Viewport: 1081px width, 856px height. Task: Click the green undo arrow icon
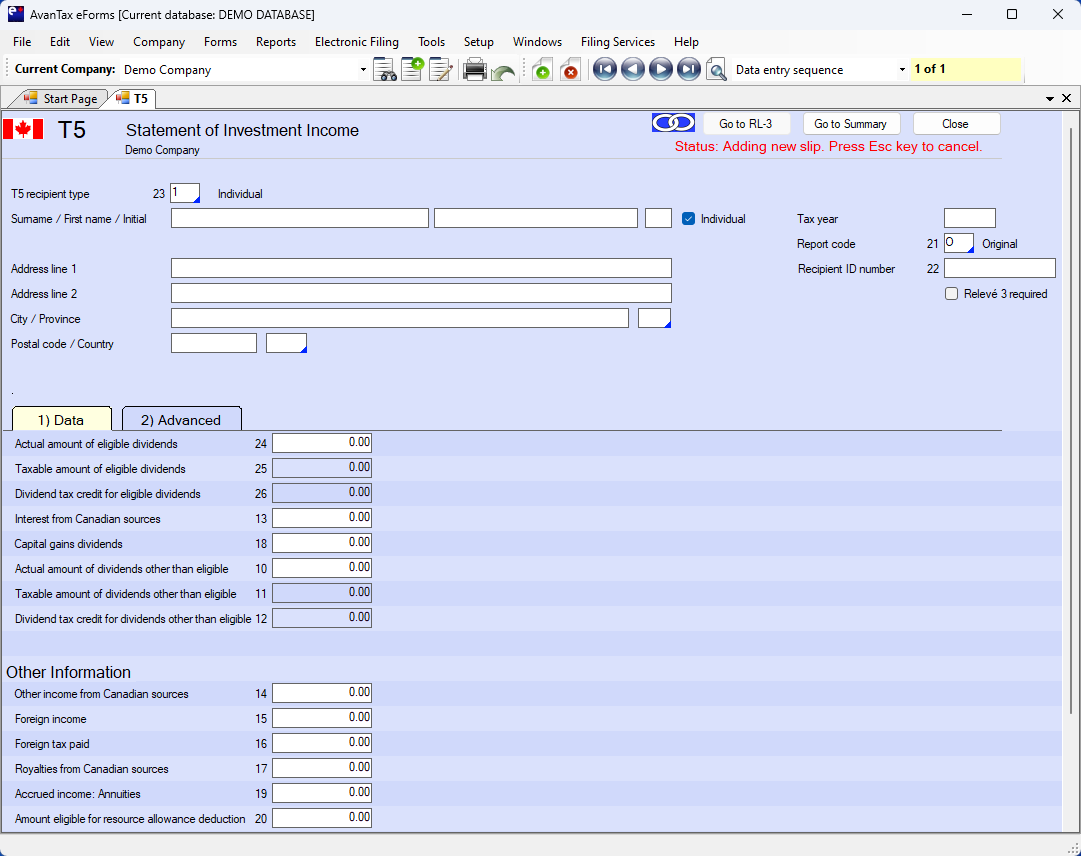[503, 72]
